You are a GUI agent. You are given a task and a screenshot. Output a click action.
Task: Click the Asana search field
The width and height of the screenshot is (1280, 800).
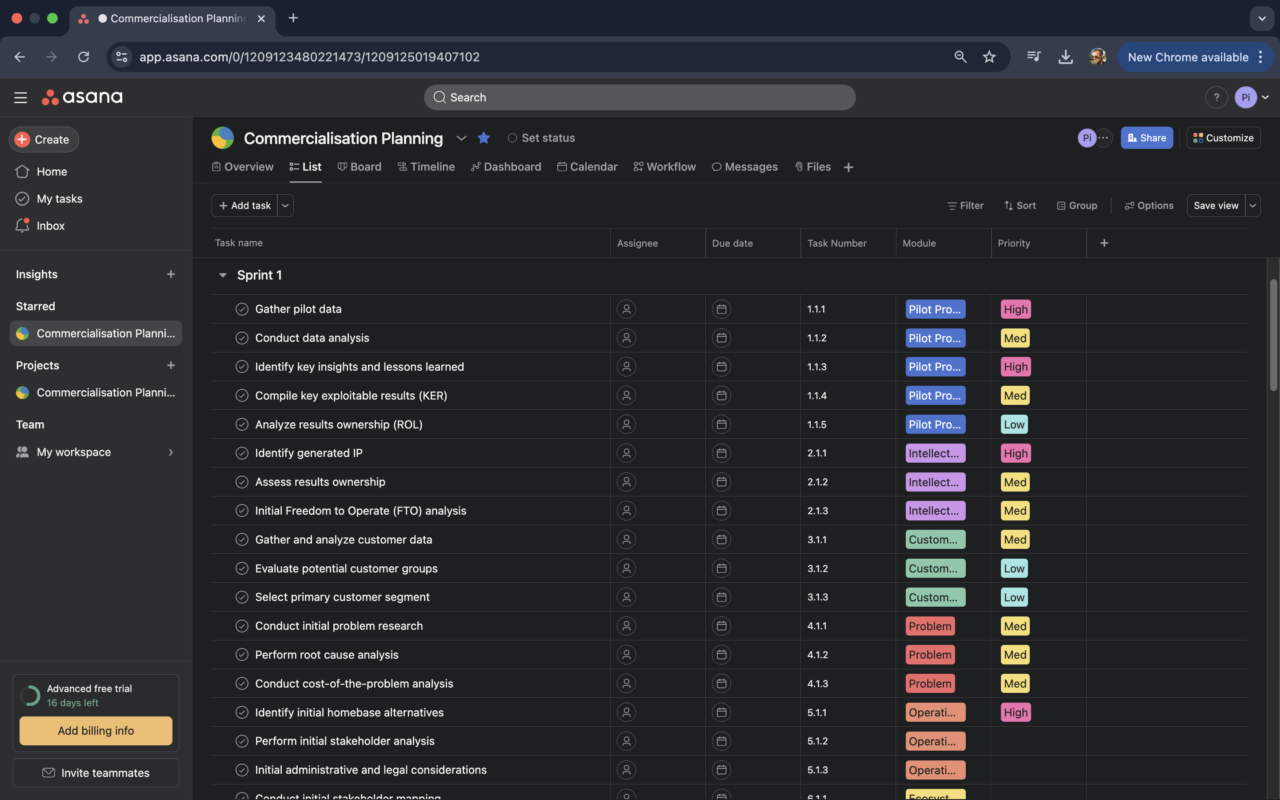(640, 97)
